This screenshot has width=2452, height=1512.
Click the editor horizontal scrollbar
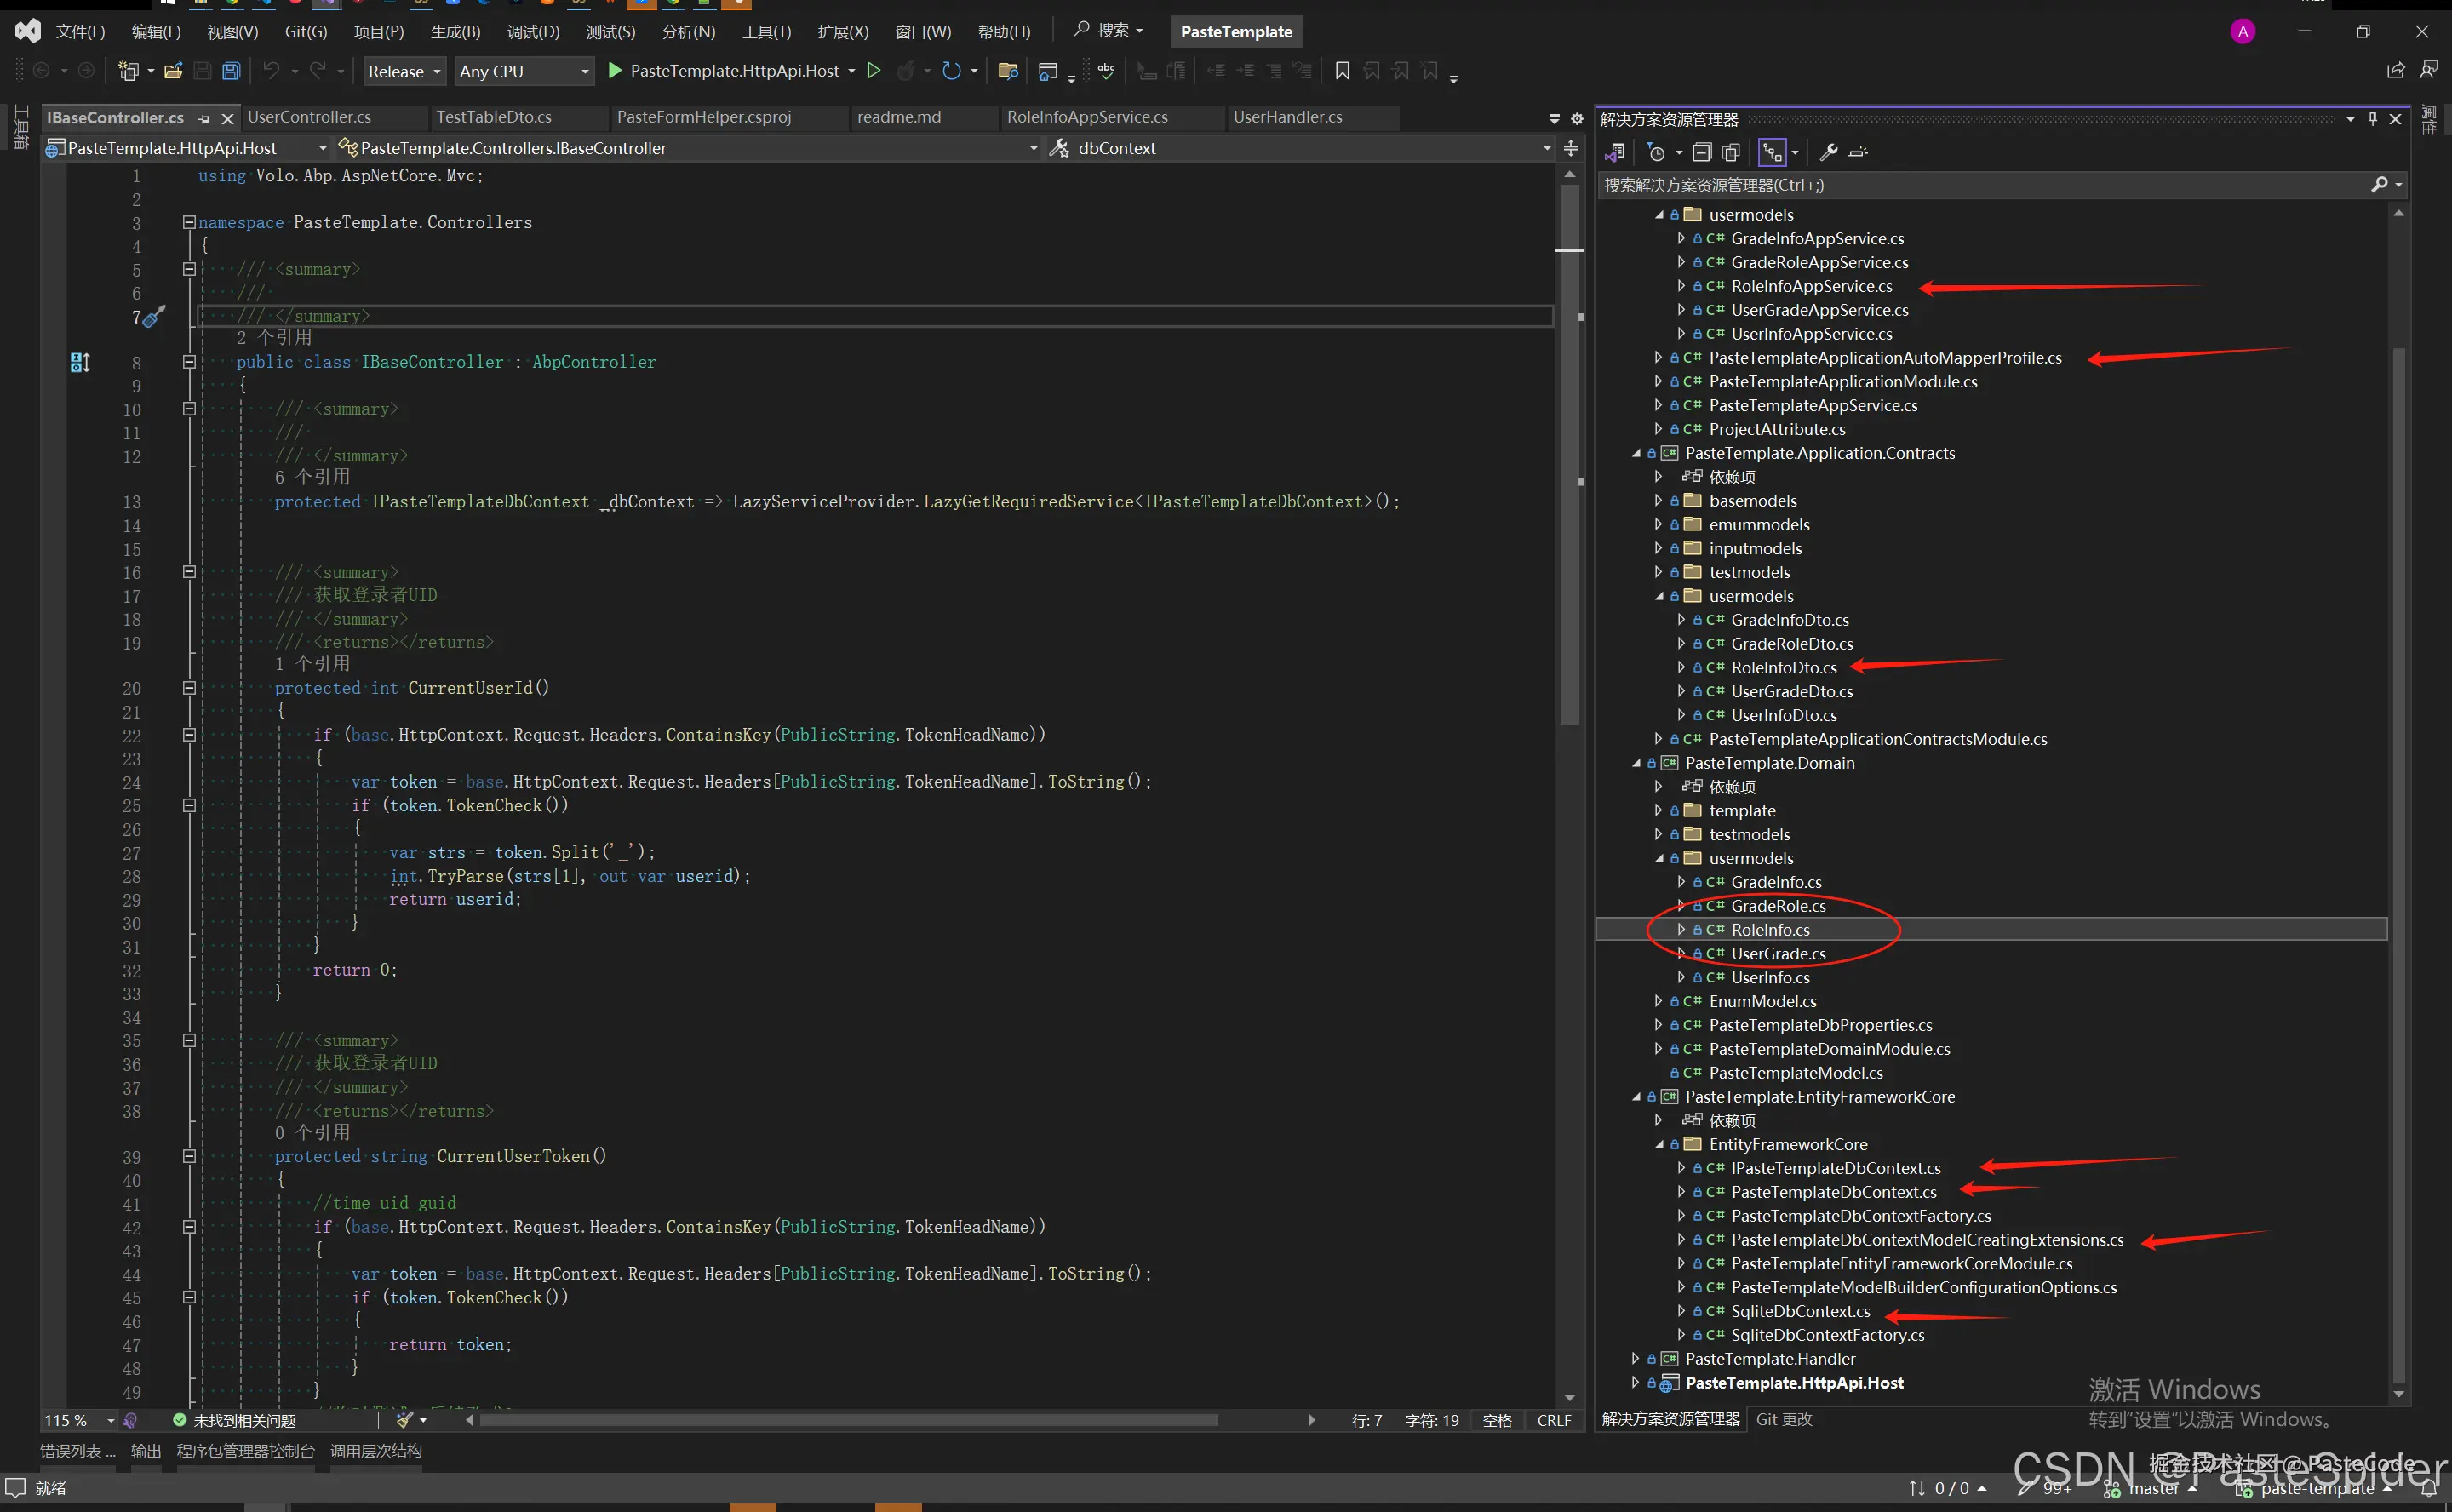[x=848, y=1420]
